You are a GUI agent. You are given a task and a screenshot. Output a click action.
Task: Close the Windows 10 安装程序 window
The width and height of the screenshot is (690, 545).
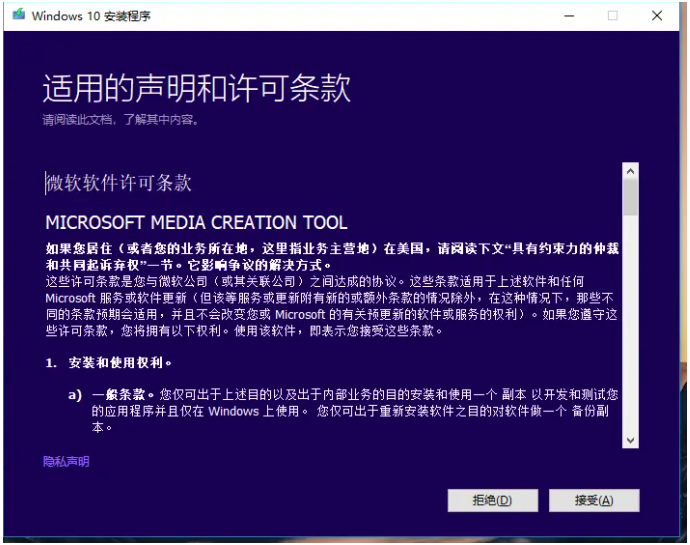(x=657, y=16)
